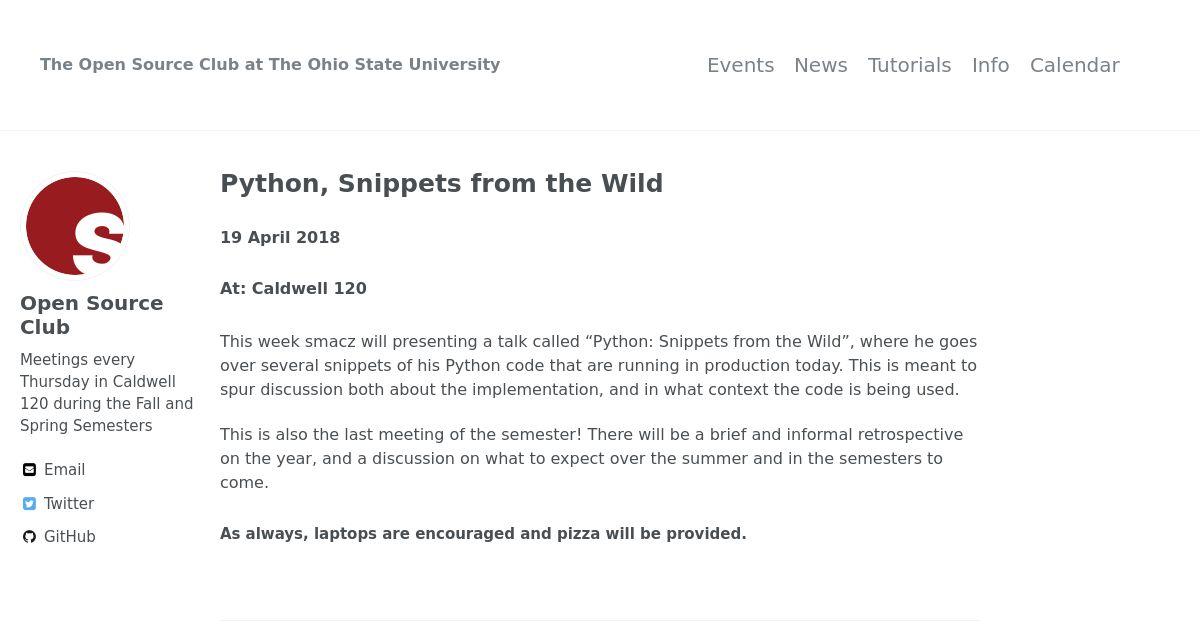Go to the News section
The height and width of the screenshot is (630, 1200).
(x=821, y=65)
